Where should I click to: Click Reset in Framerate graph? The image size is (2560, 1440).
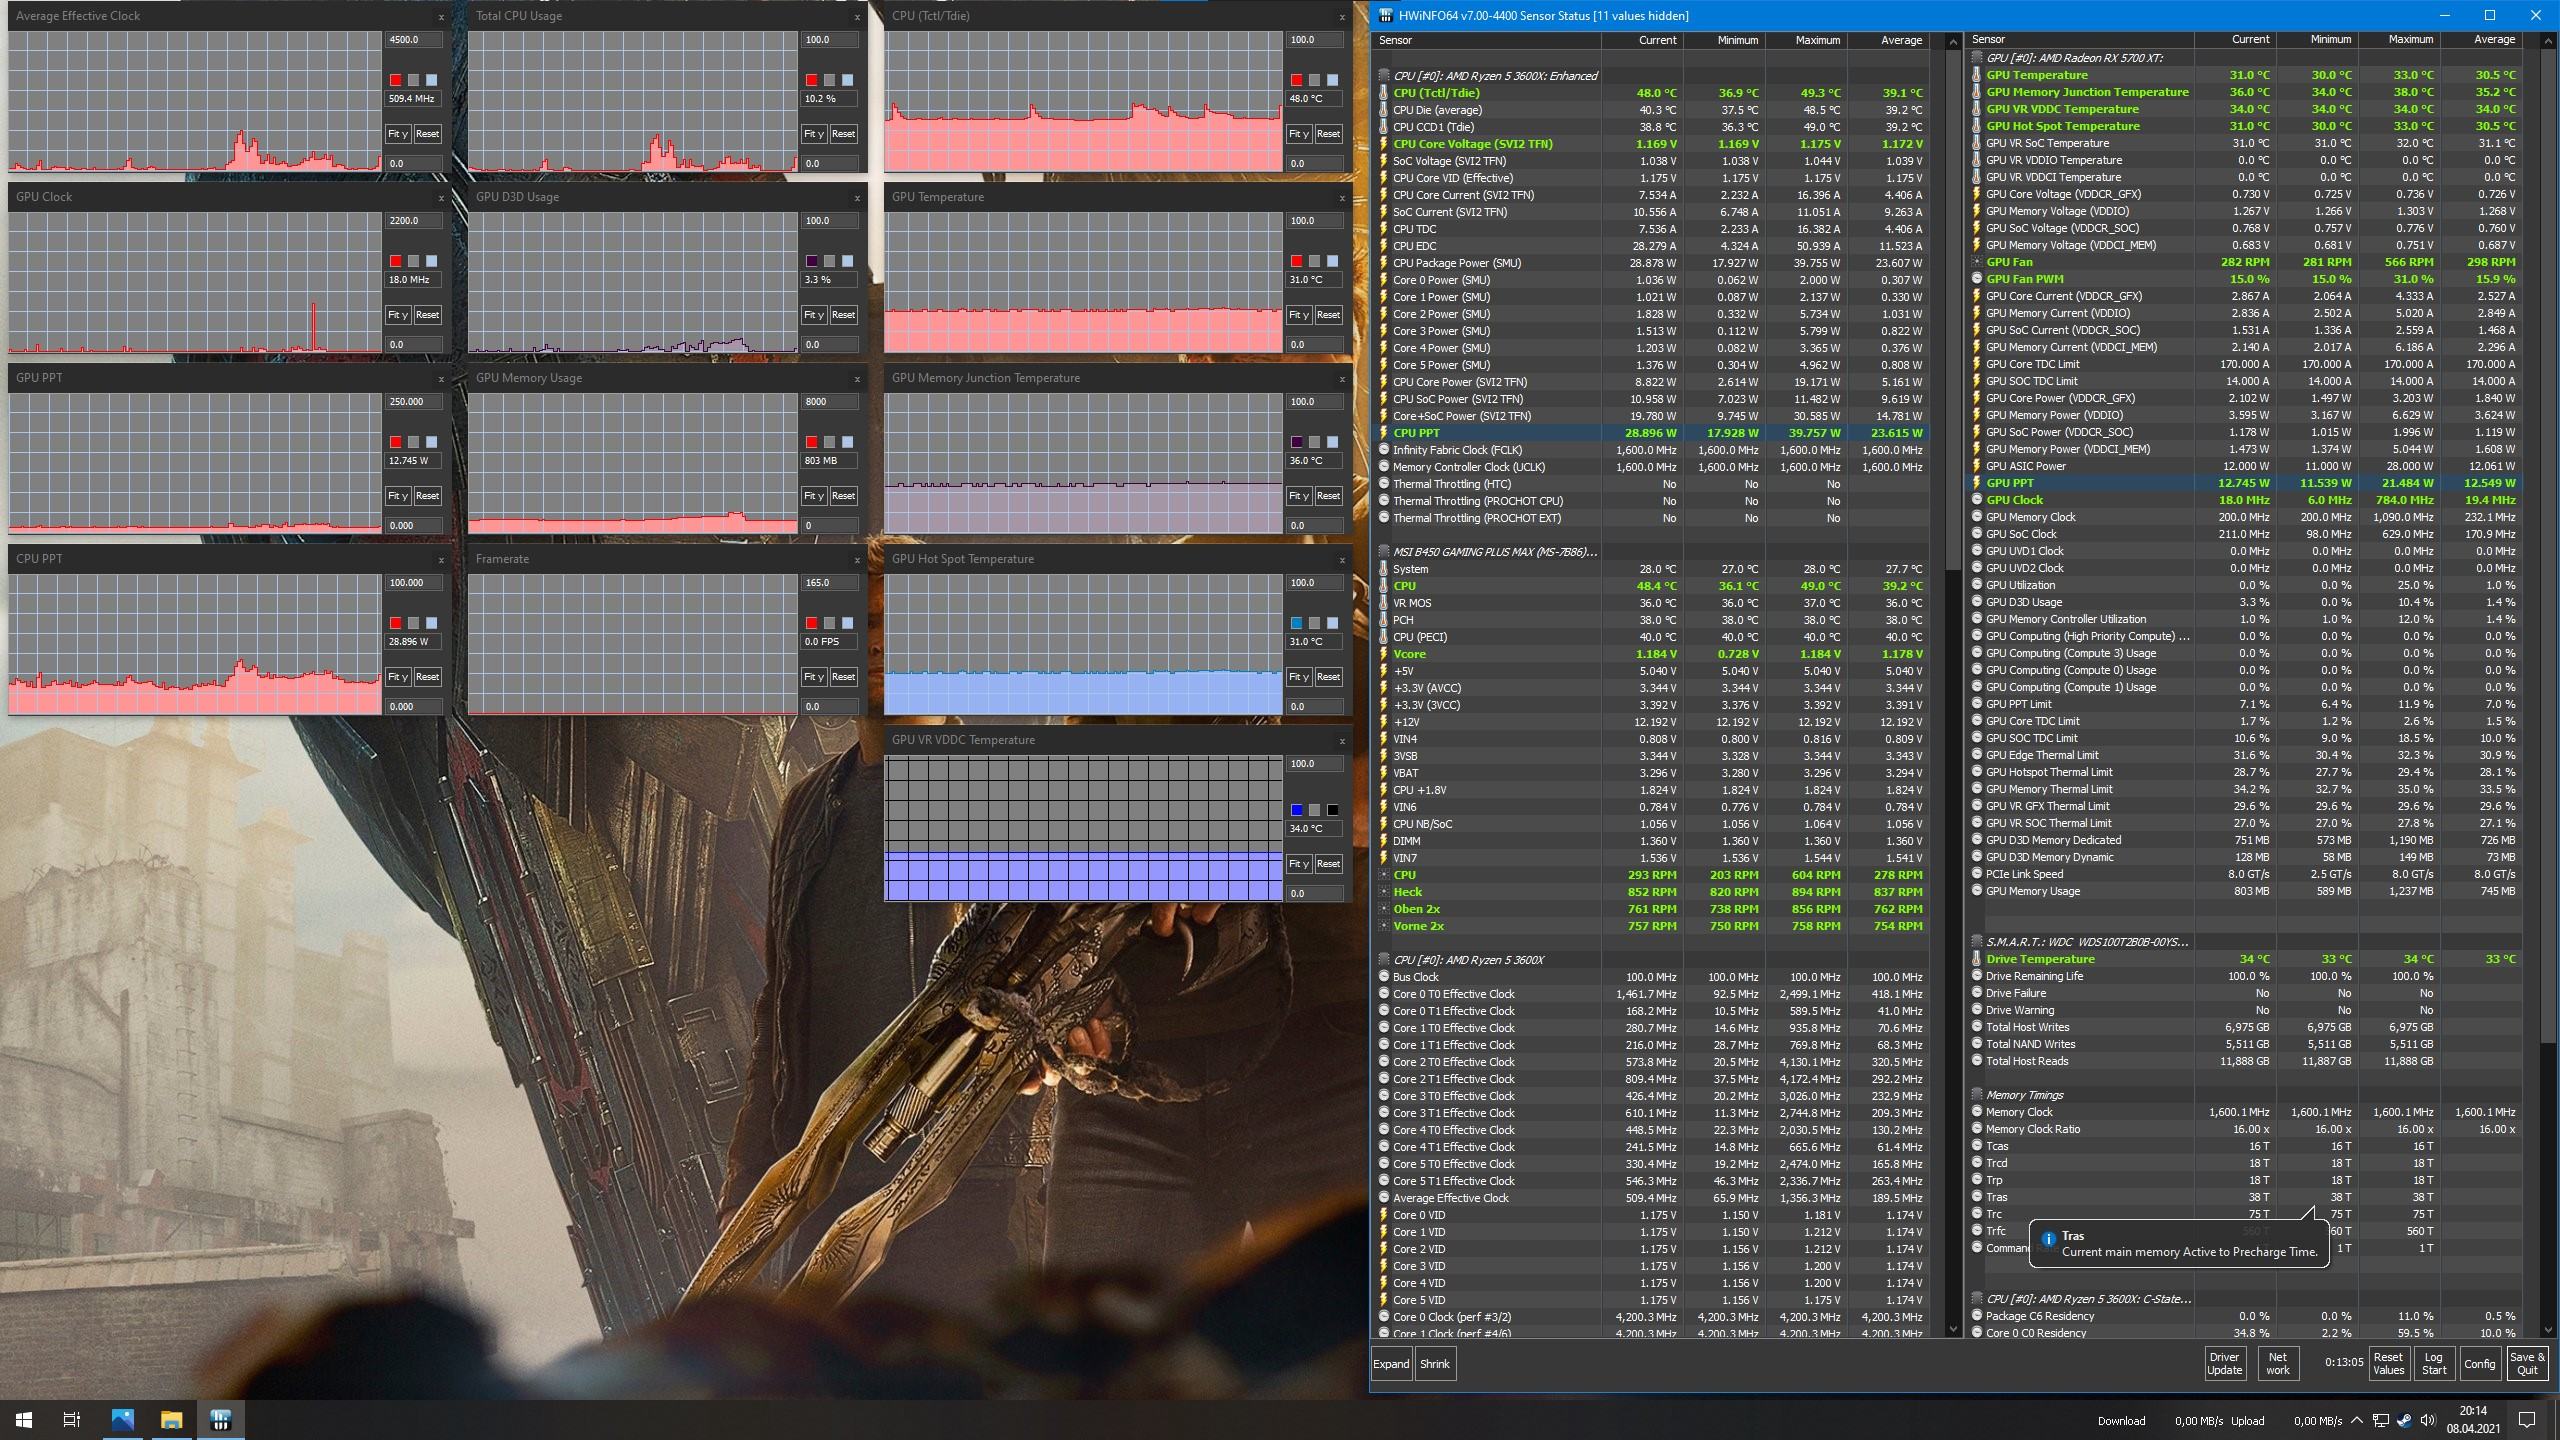pyautogui.click(x=843, y=677)
